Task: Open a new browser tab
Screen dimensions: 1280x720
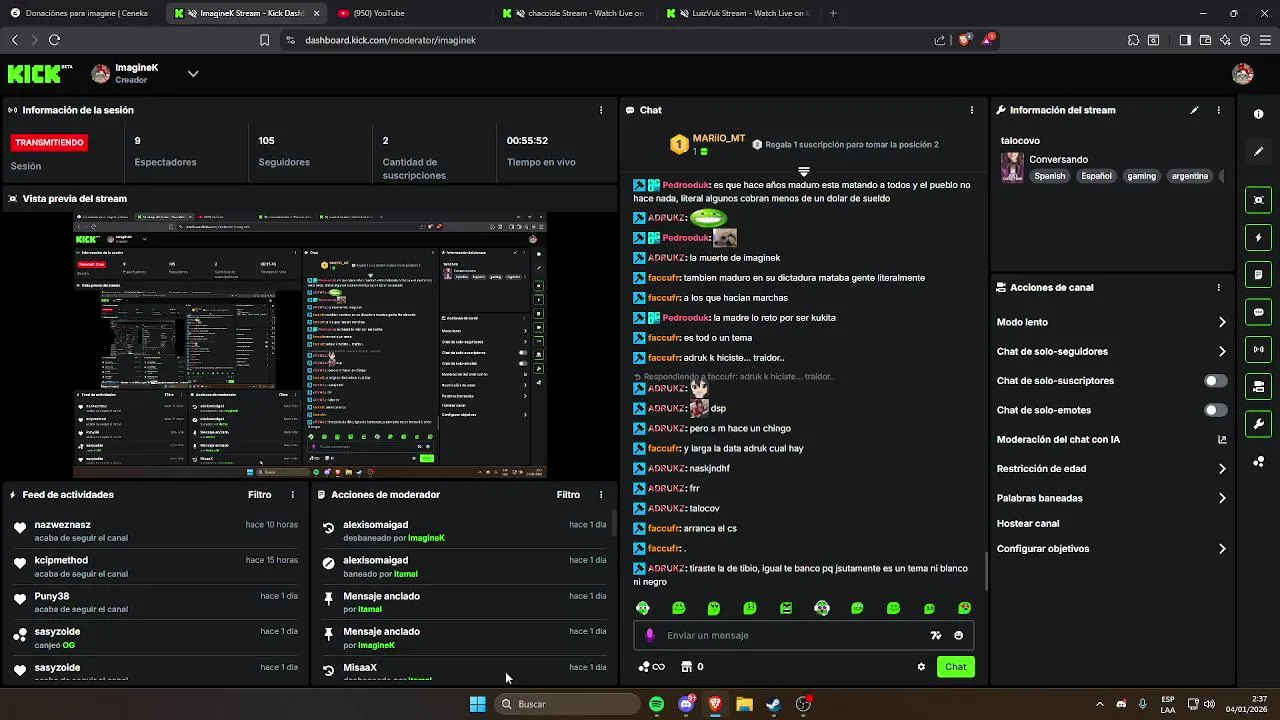Action: tap(833, 13)
